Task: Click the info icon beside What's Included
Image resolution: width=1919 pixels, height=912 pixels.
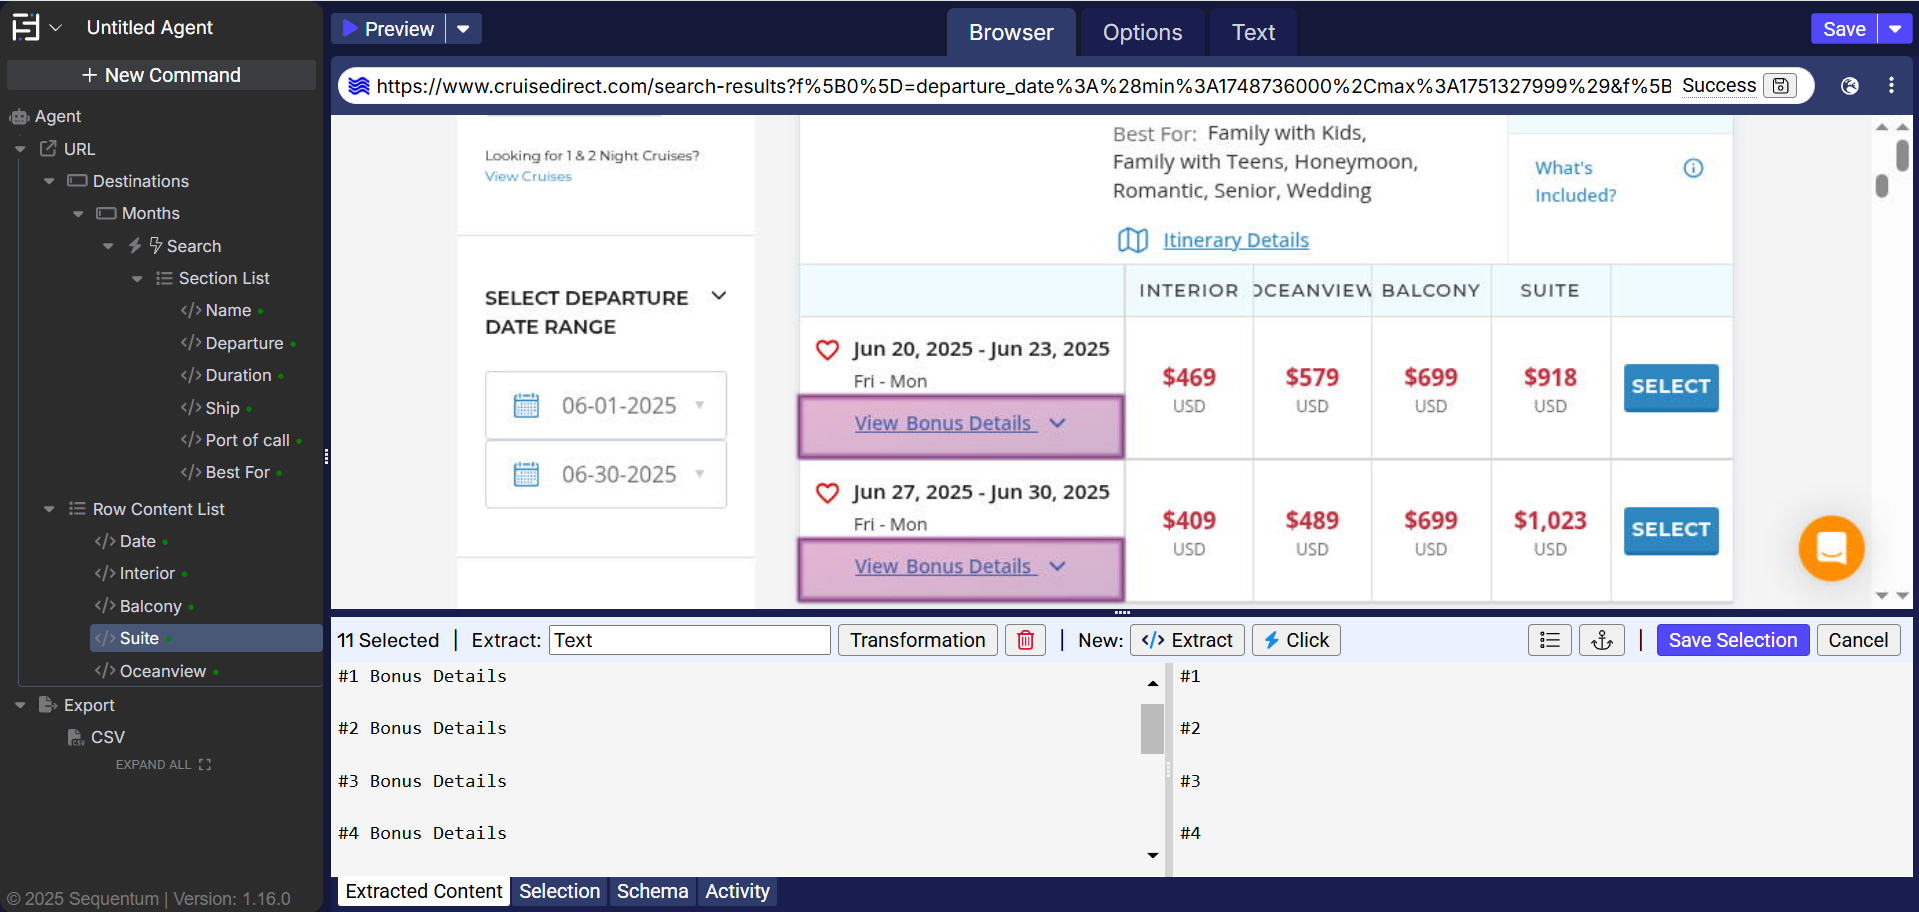Action: [x=1692, y=168]
